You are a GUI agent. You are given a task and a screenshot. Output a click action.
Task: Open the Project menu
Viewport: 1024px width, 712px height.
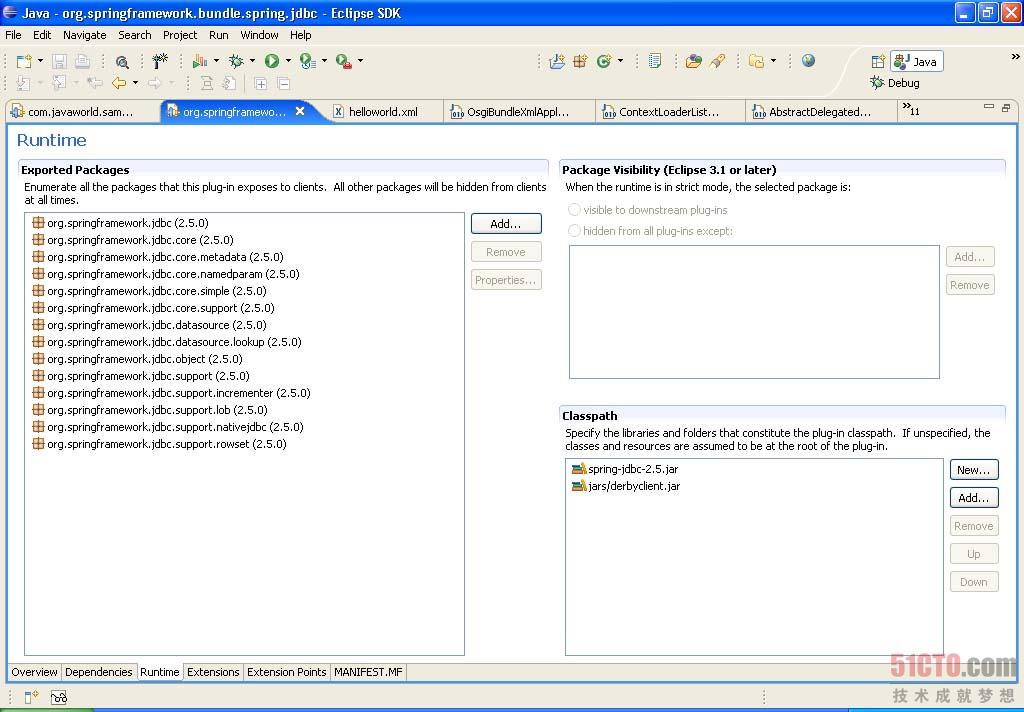pyautogui.click(x=180, y=35)
